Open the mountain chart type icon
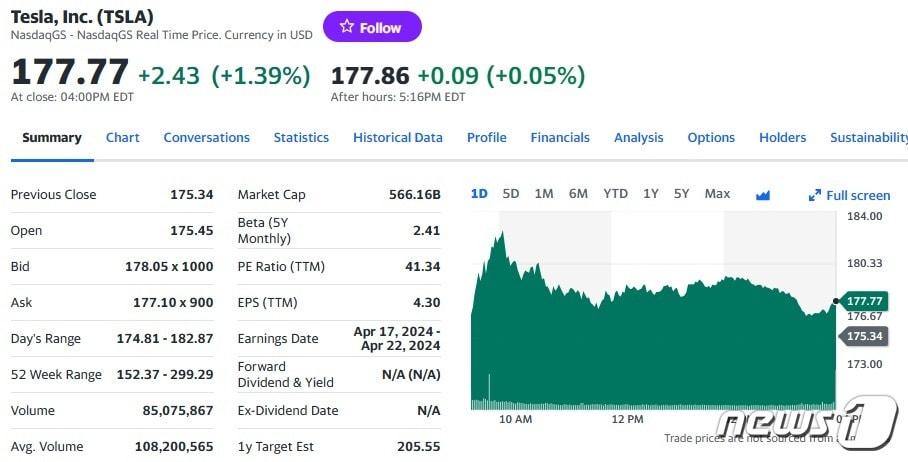This screenshot has height=462, width=908. 763,195
